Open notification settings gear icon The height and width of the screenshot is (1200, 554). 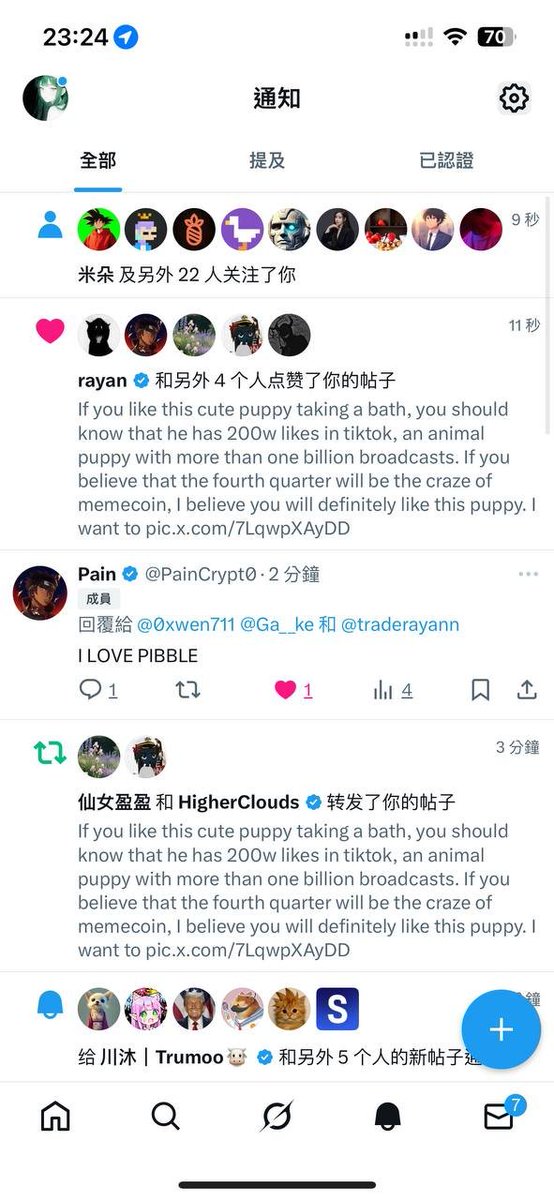[513, 98]
